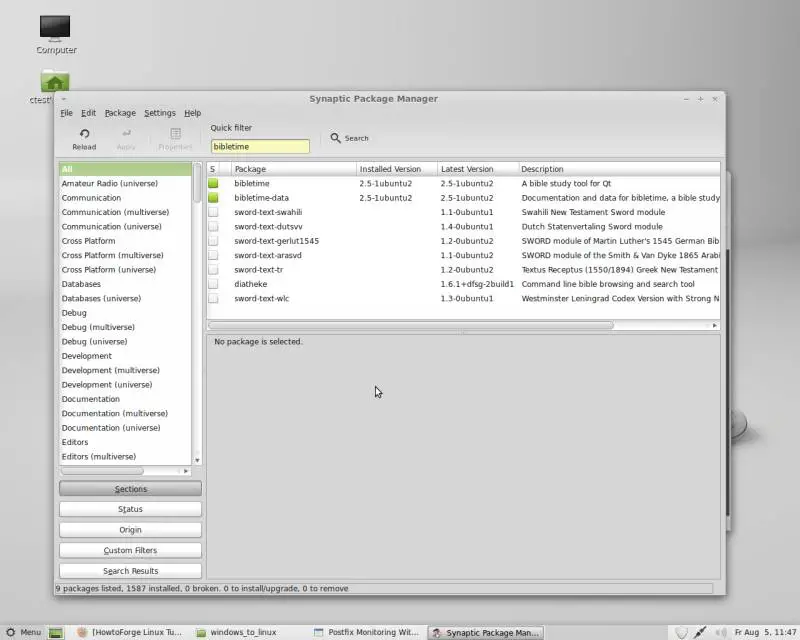Open the Menu gear on the taskbar
Viewport: 800px width, 640px height.
coord(10,632)
